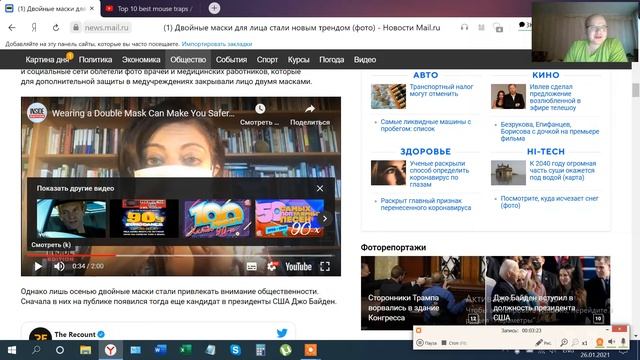The width and height of the screenshot is (640, 360).
Task: Open Yandex home via the Я icon
Action: 34,28
